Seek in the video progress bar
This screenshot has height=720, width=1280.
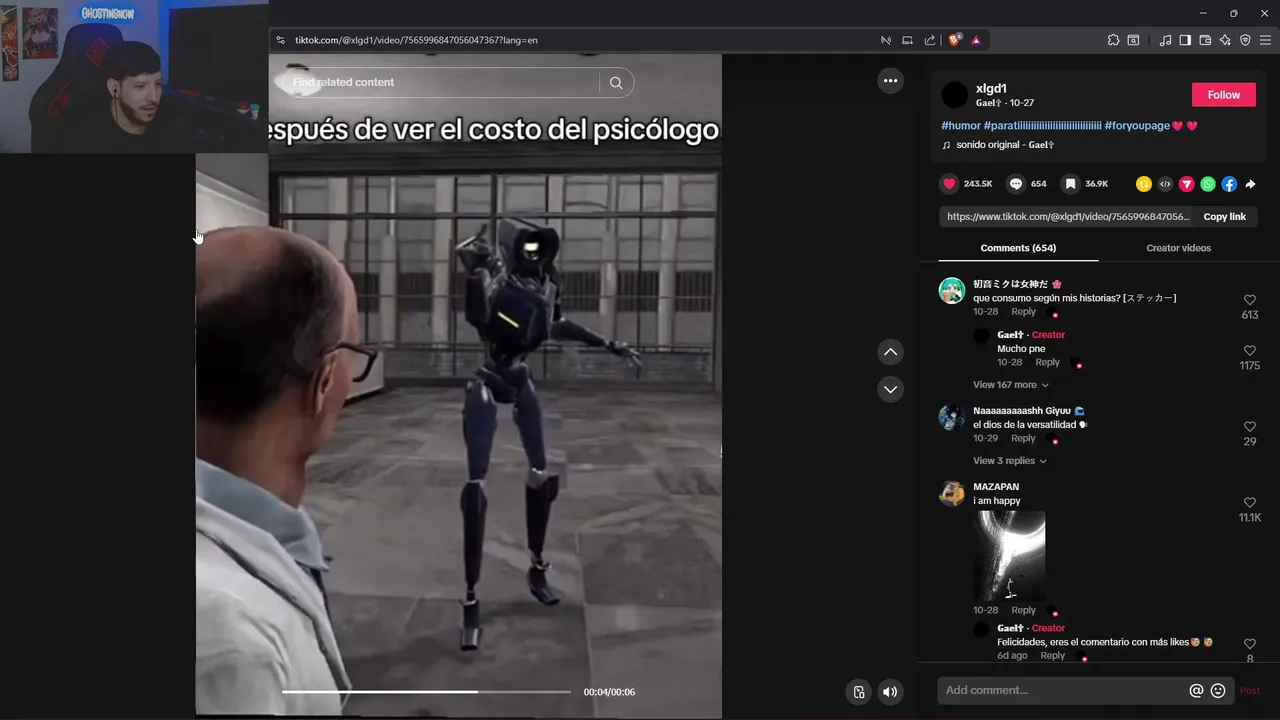pos(426,692)
